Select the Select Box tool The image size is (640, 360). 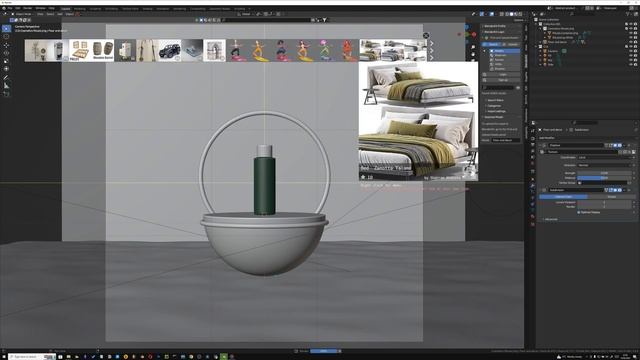point(7,28)
